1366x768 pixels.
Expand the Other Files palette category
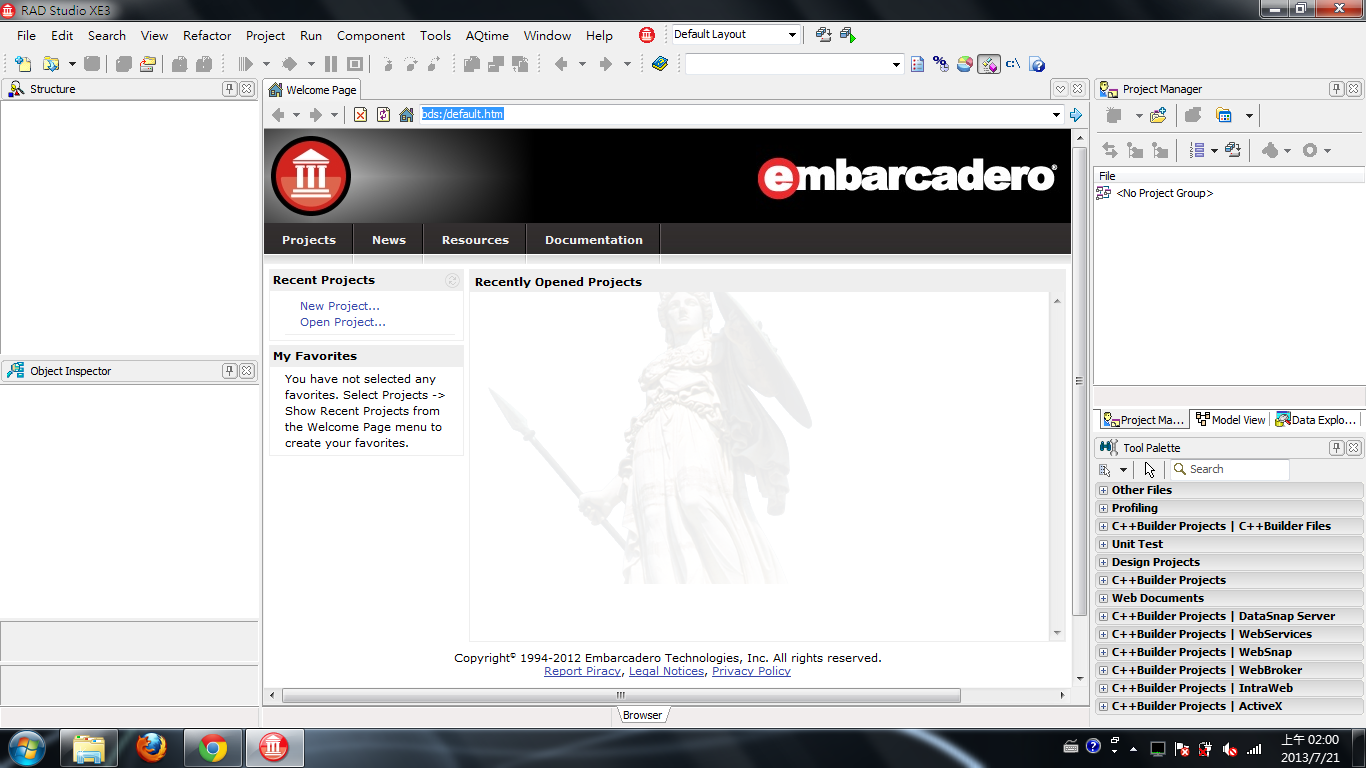click(1104, 490)
